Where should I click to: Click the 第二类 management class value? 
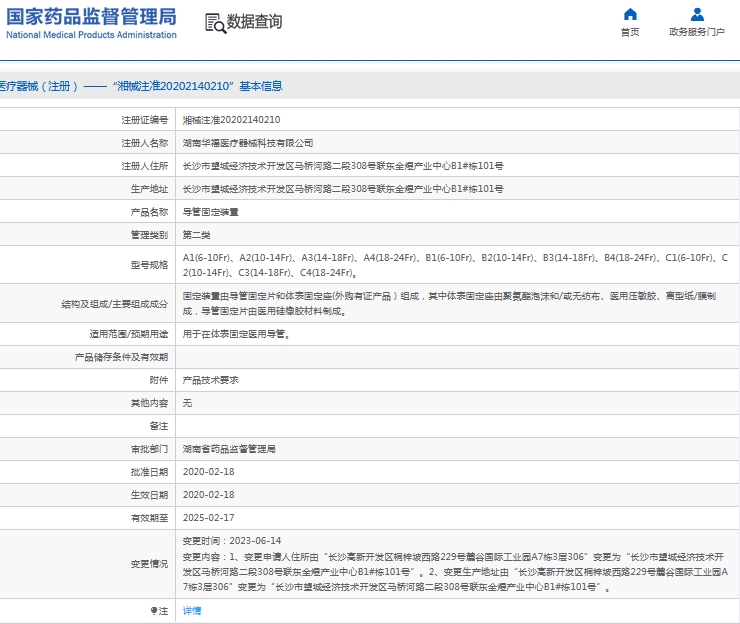pyautogui.click(x=197, y=235)
